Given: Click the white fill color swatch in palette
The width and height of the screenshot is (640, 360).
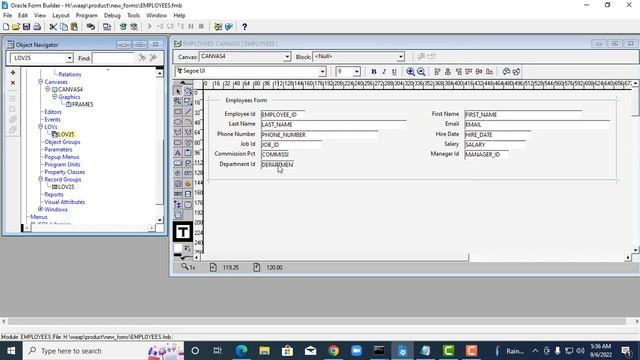Looking at the screenshot, I should (178, 248).
